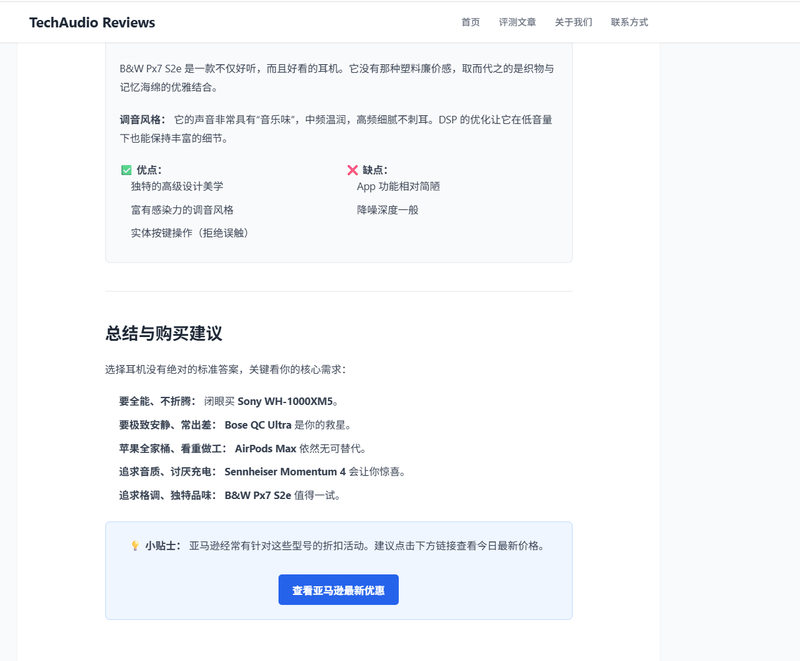Click the 降噪深度一般 list item

388,210
